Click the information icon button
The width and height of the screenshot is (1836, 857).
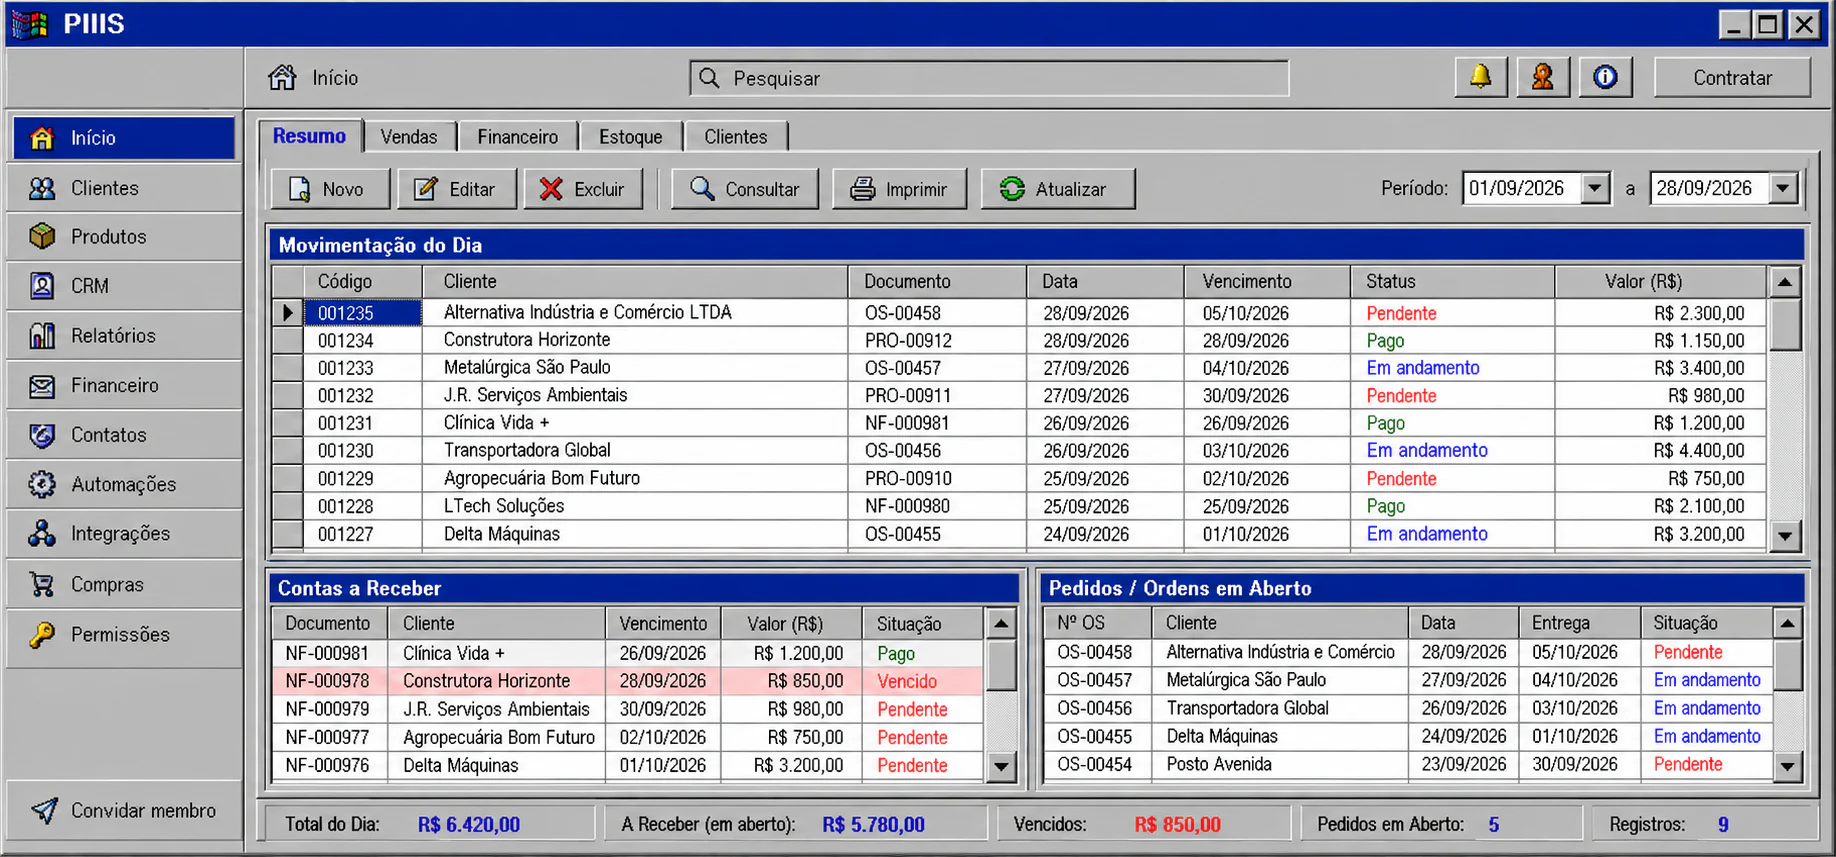point(1605,77)
